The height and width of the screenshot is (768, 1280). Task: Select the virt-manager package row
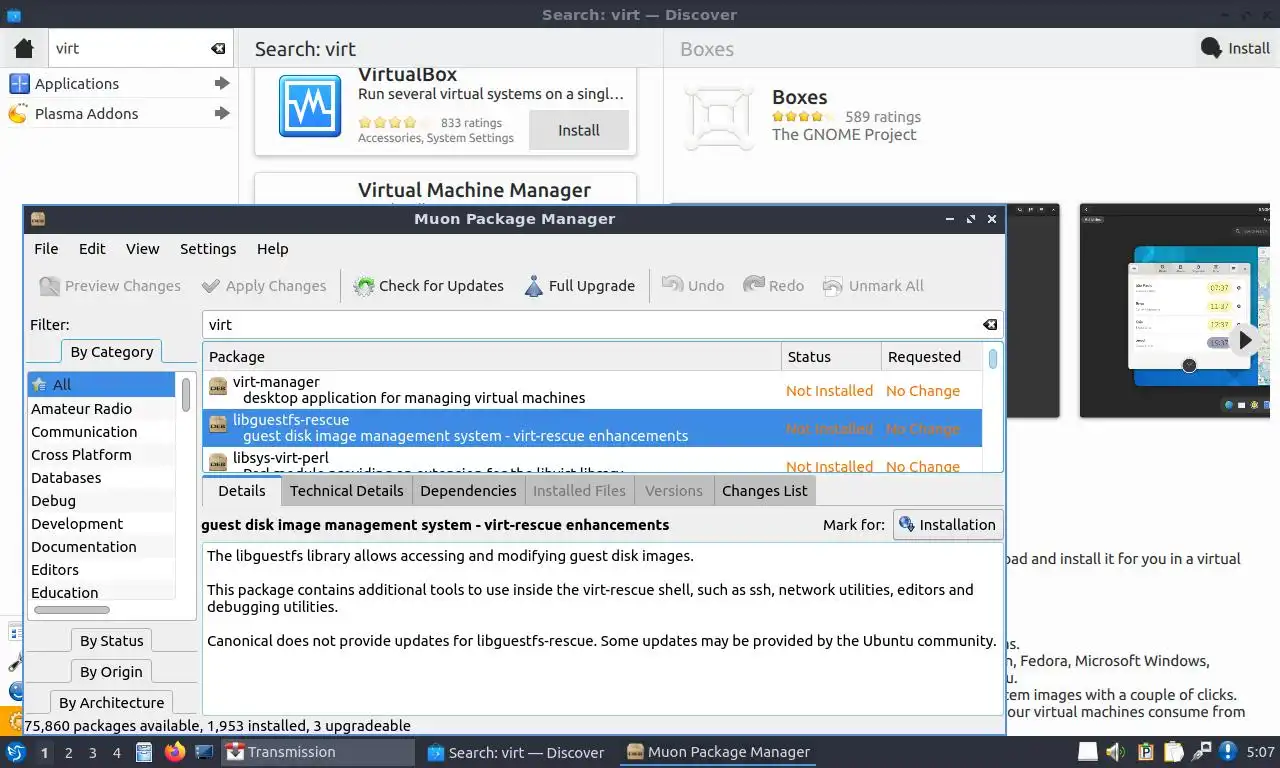click(592, 390)
